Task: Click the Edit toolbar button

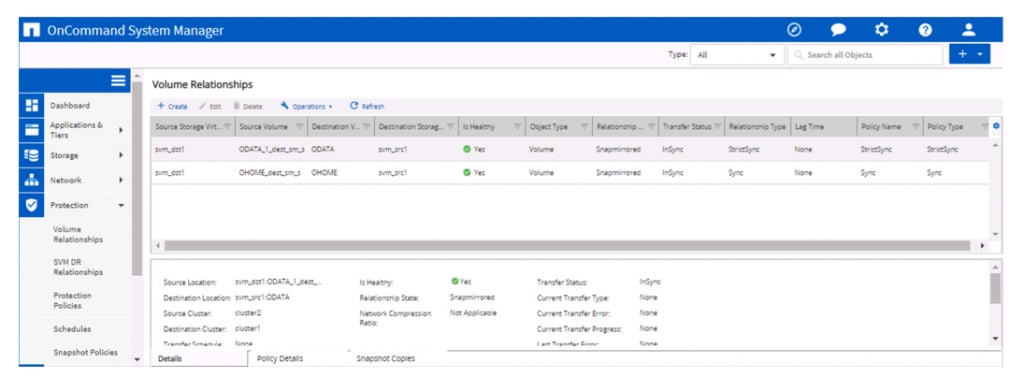Action: click(210, 106)
